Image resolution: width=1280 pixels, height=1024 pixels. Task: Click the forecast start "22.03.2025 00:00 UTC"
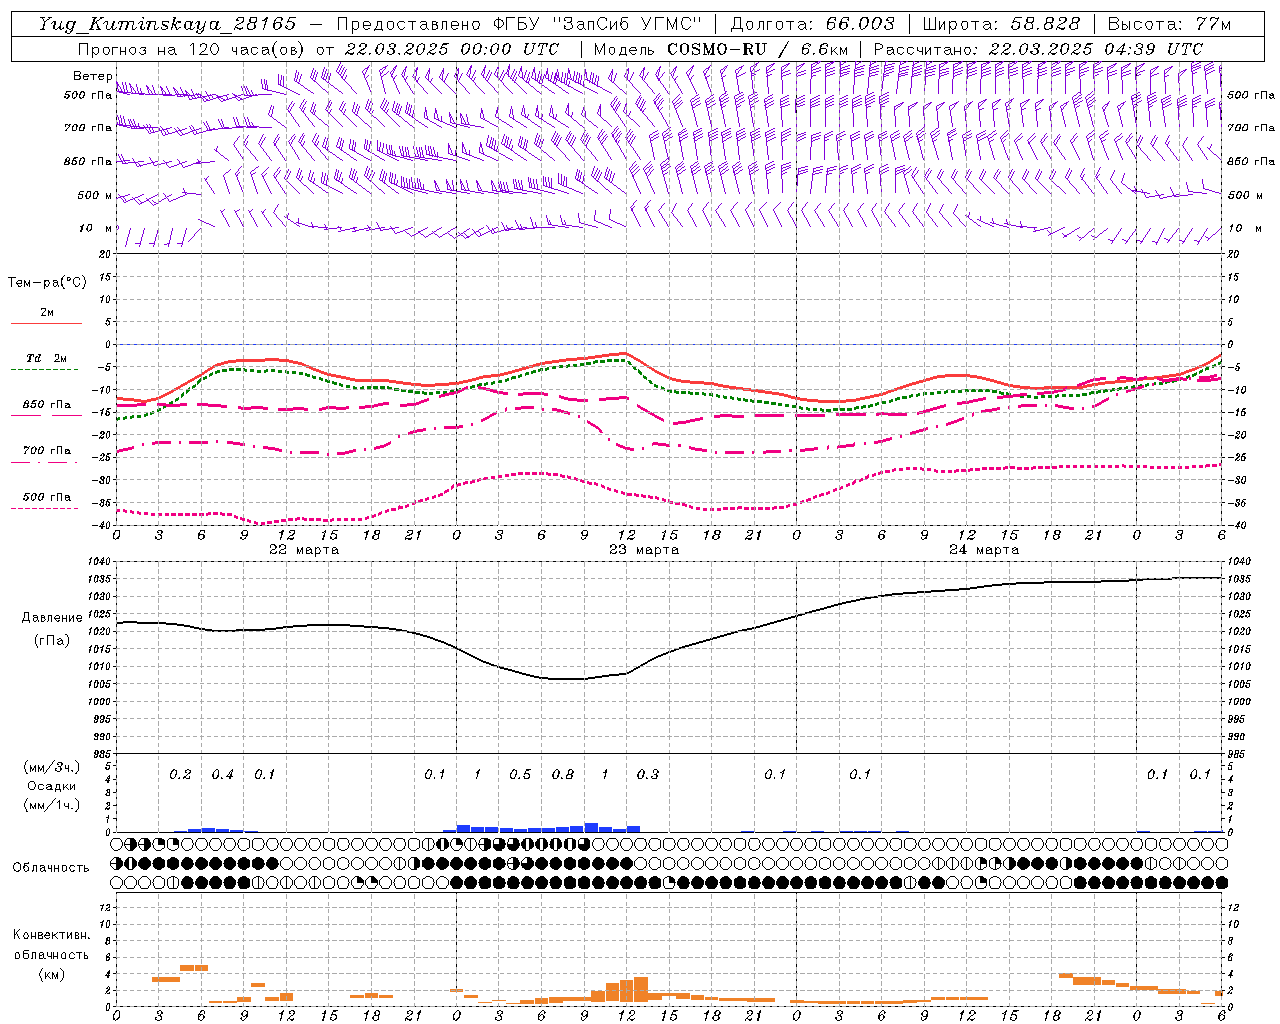click(451, 49)
